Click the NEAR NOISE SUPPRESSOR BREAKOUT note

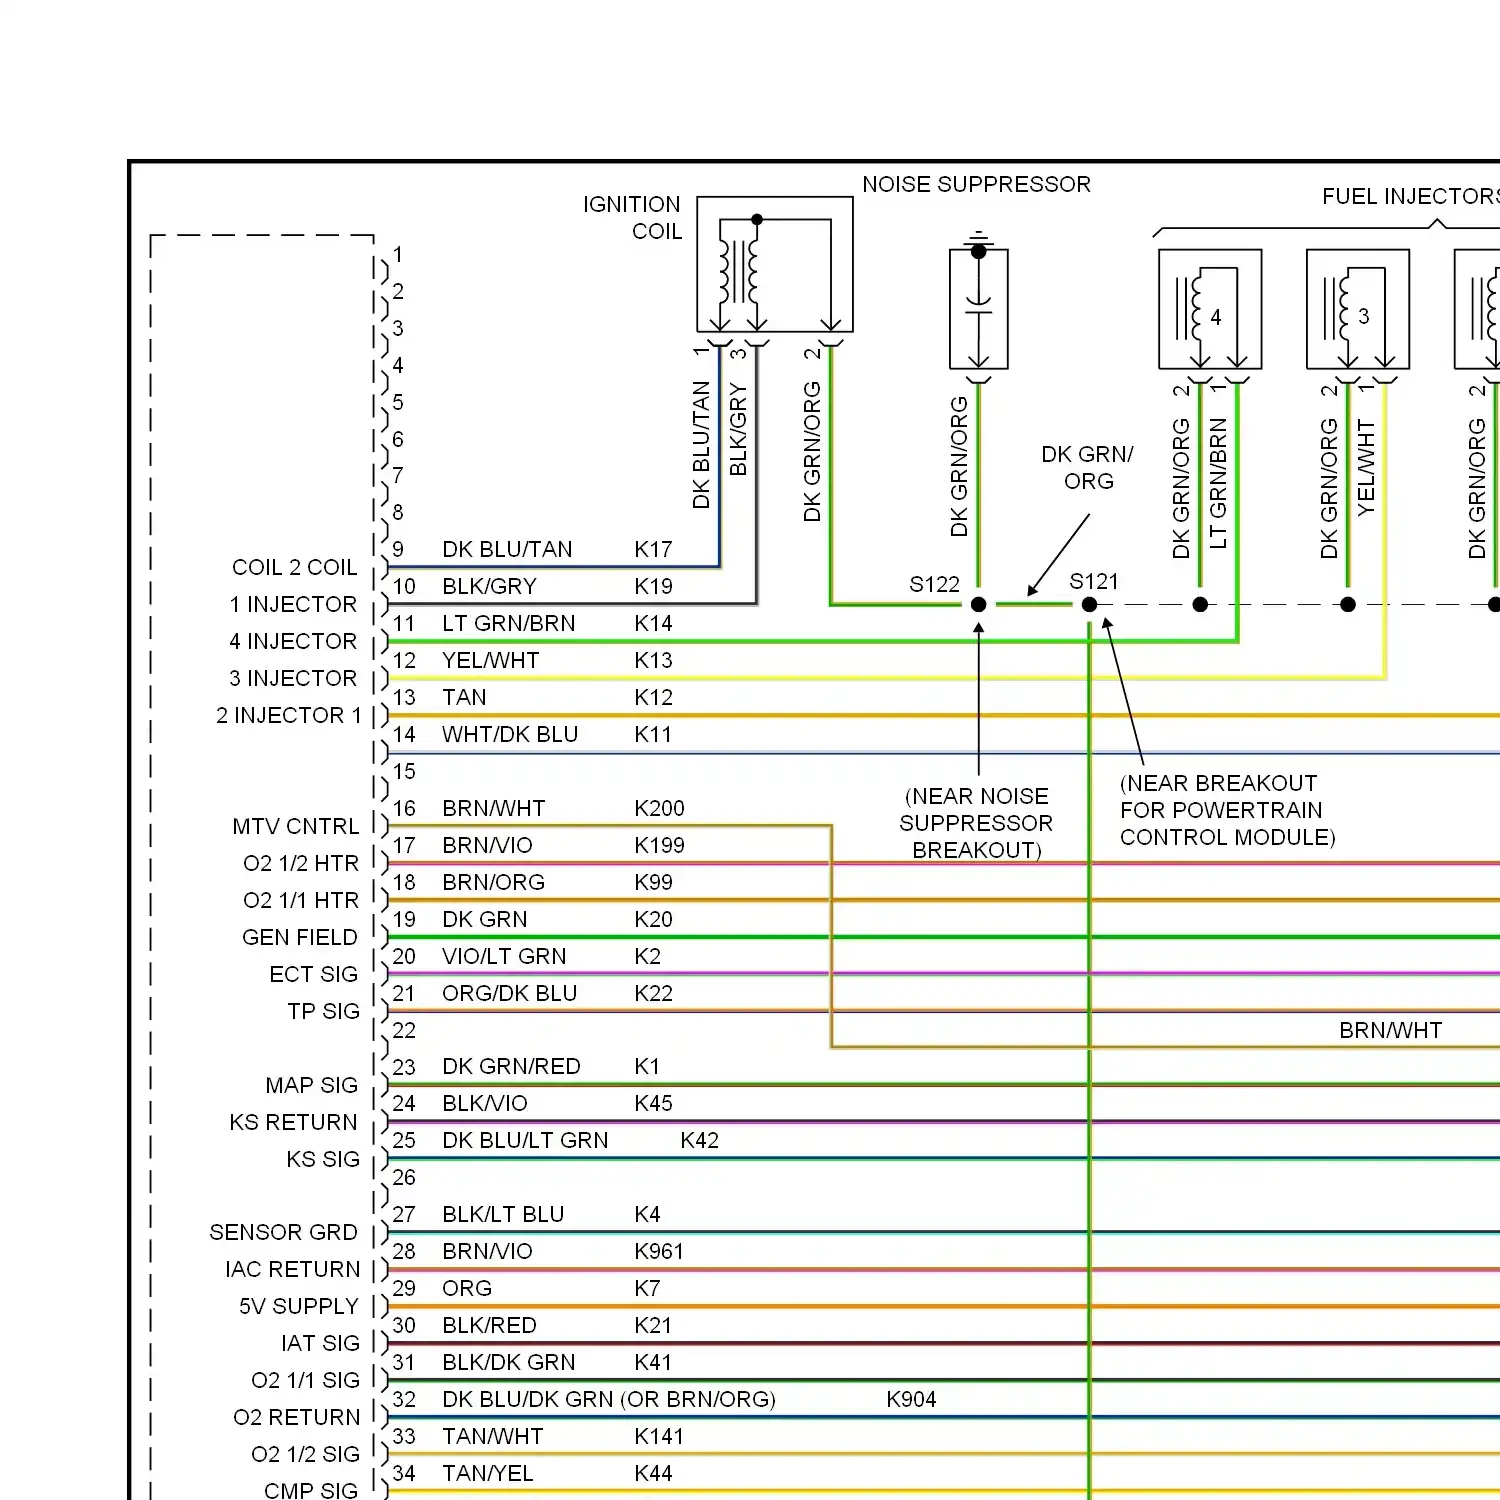coord(976,823)
